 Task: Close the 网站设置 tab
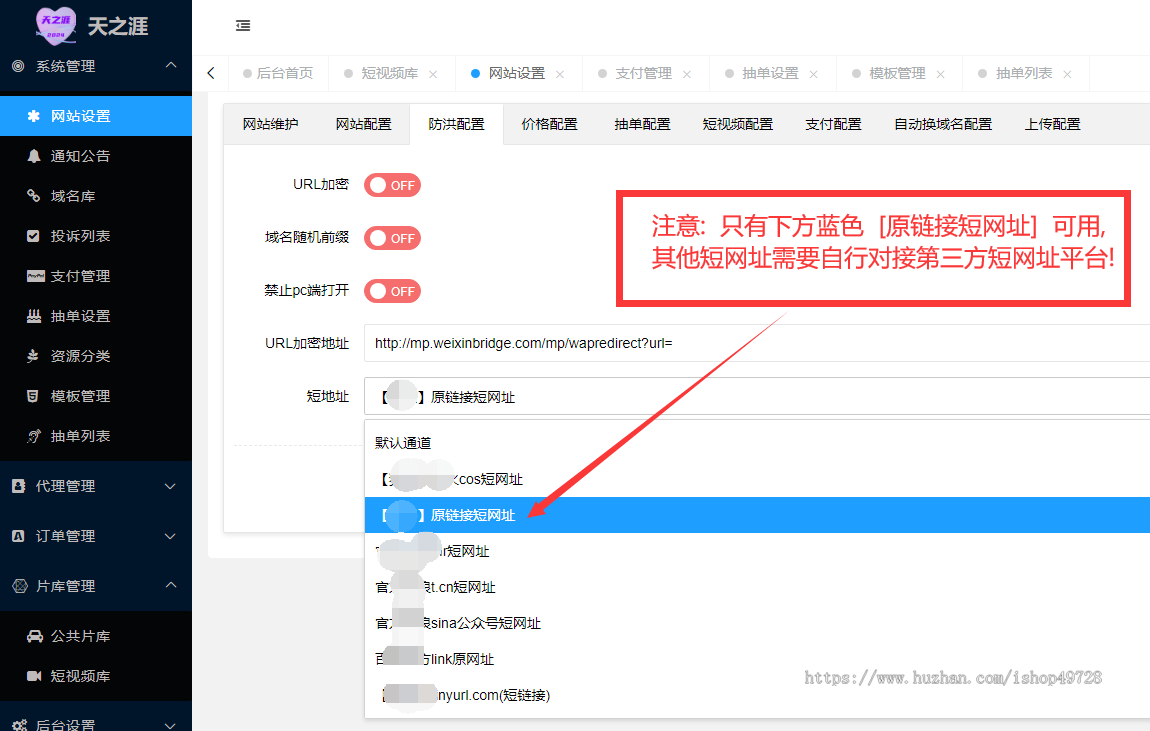(560, 74)
